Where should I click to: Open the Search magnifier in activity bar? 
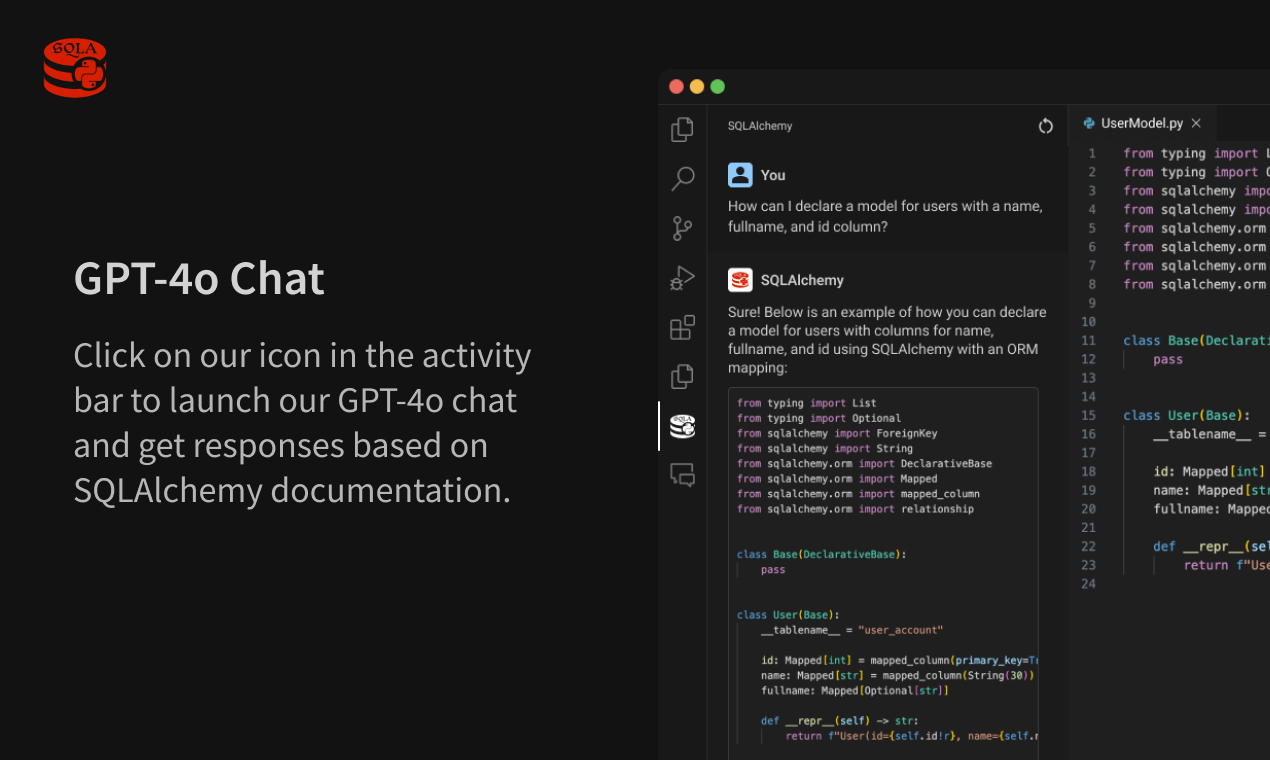point(682,179)
